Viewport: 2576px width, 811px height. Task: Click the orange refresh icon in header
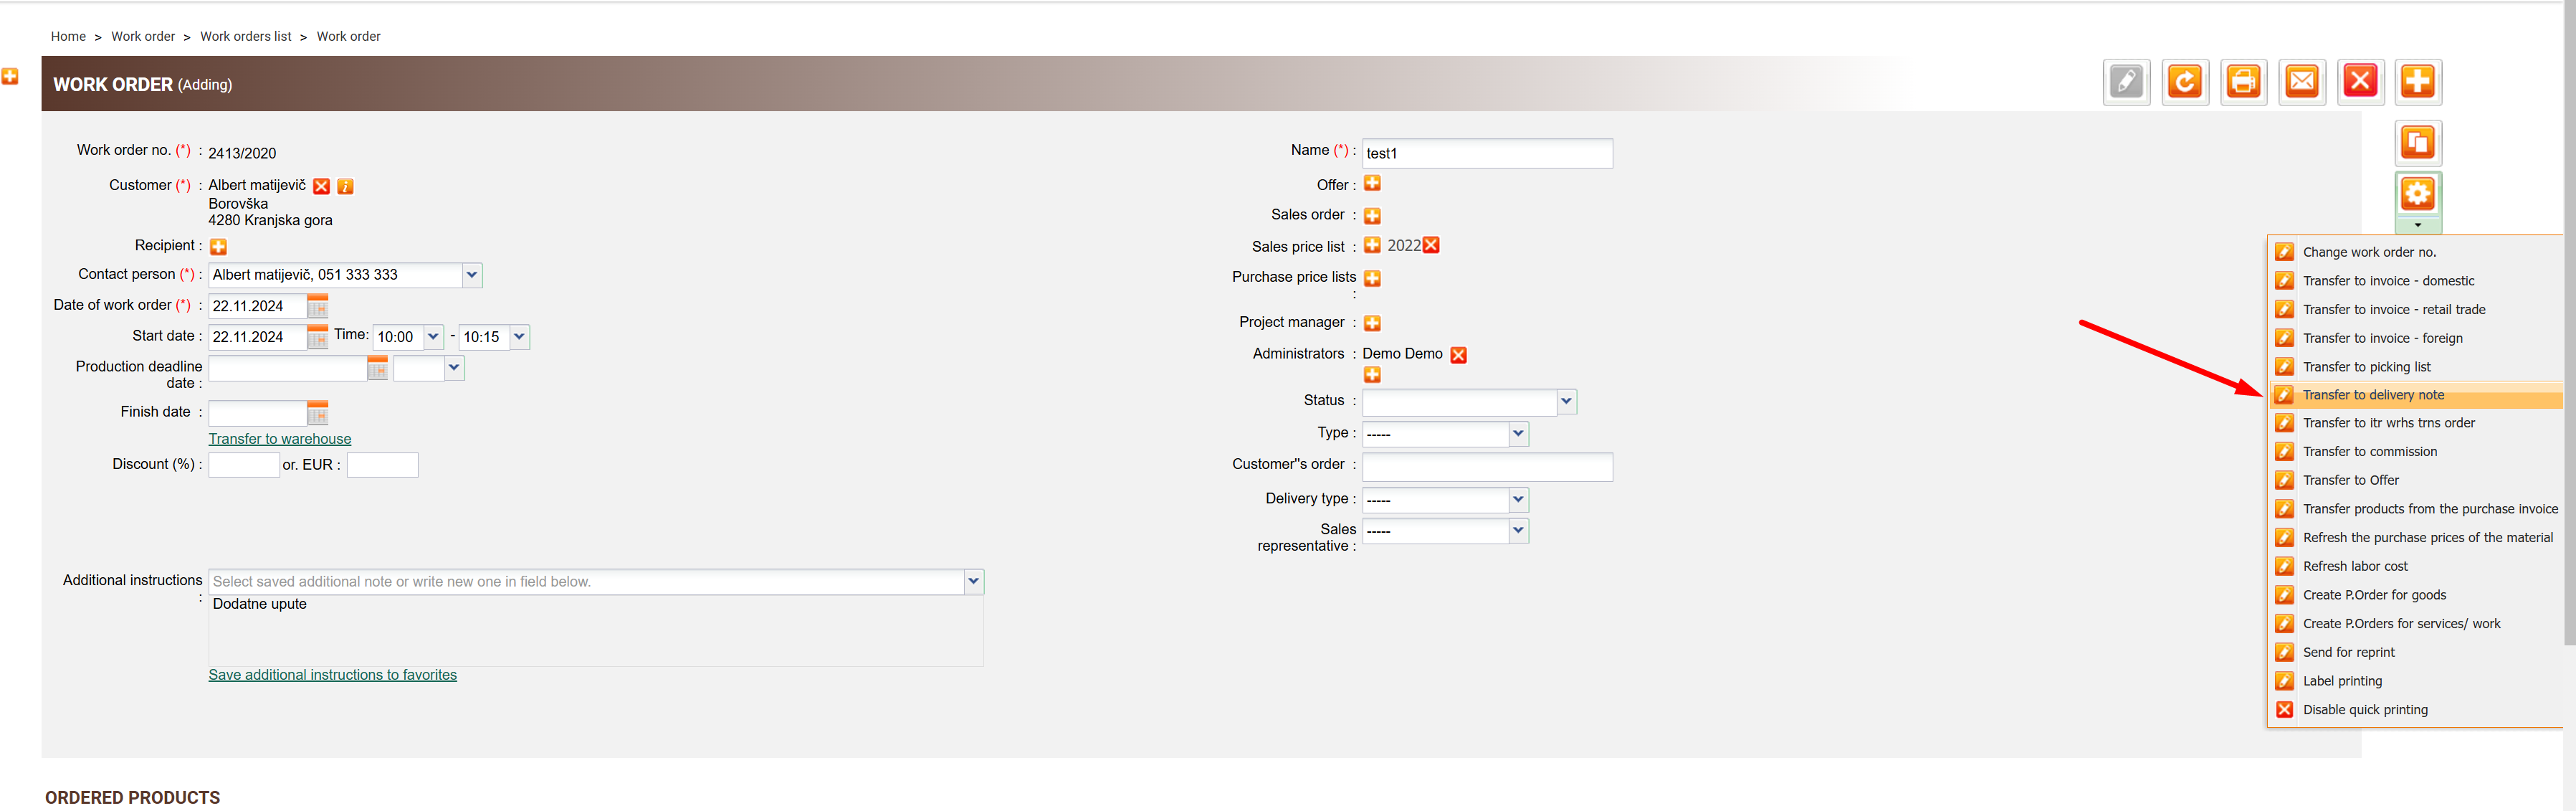coord(2185,82)
